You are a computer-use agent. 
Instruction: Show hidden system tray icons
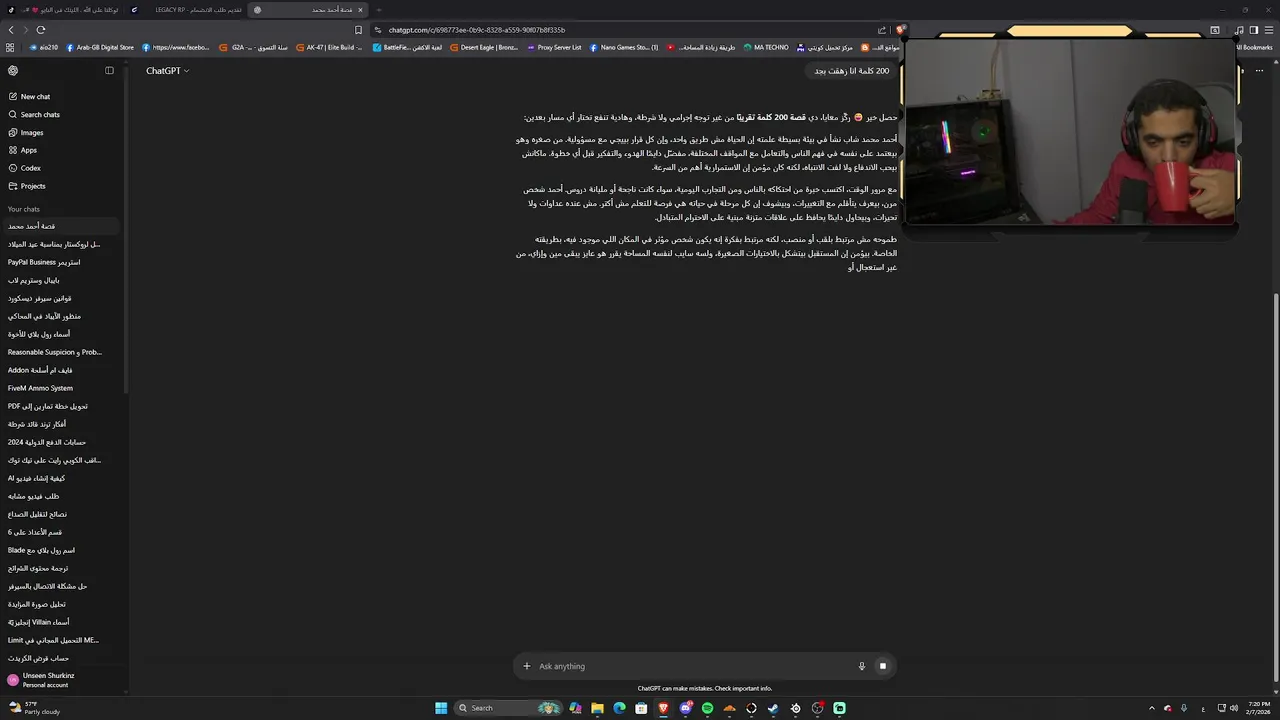tap(1151, 708)
